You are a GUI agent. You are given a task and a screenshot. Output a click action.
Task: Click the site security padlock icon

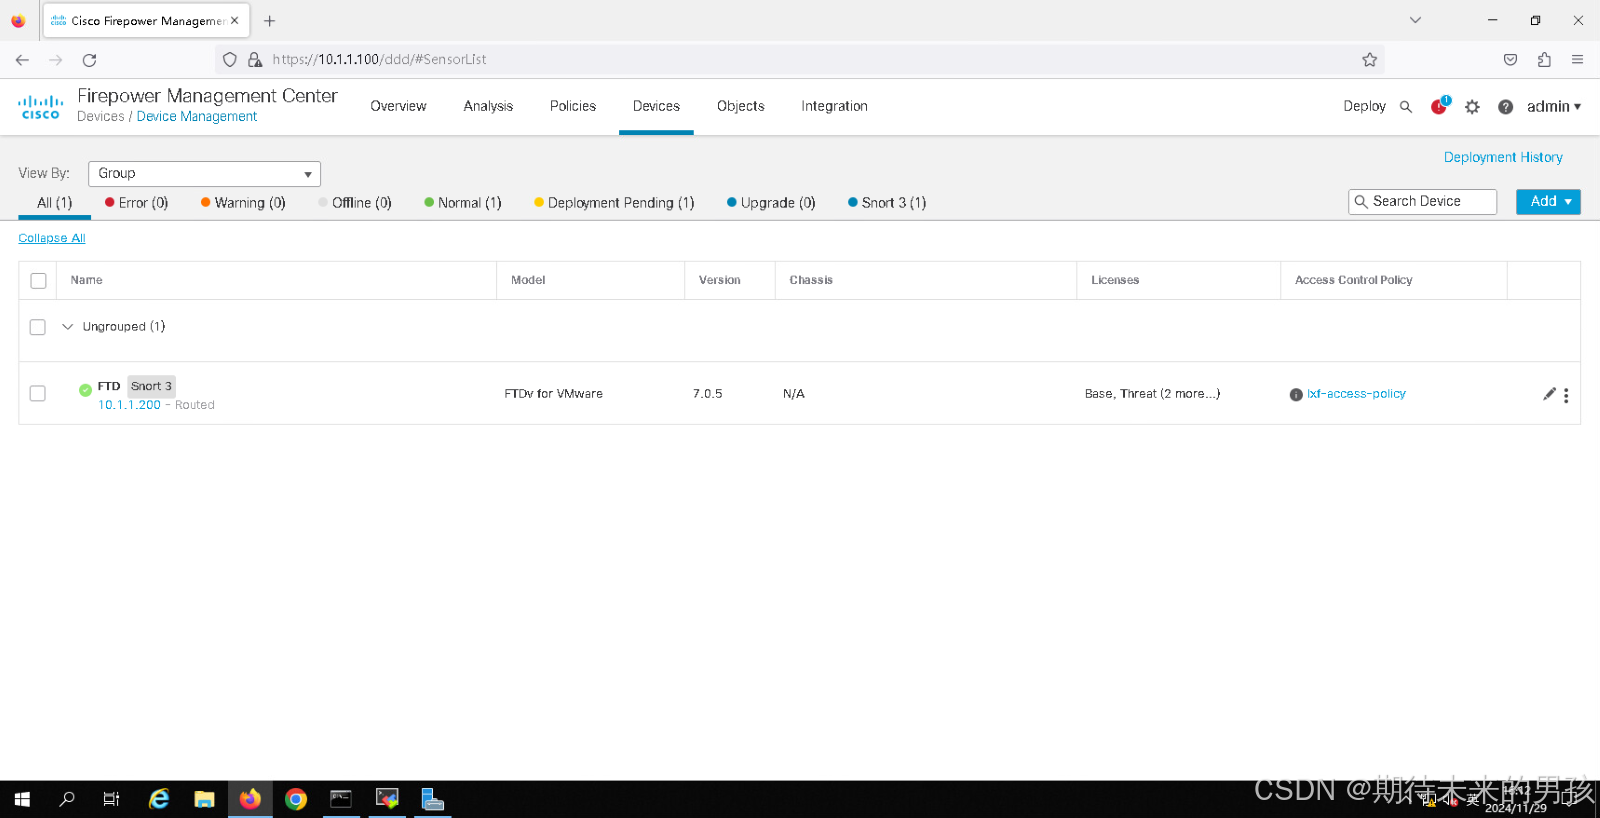(x=255, y=60)
